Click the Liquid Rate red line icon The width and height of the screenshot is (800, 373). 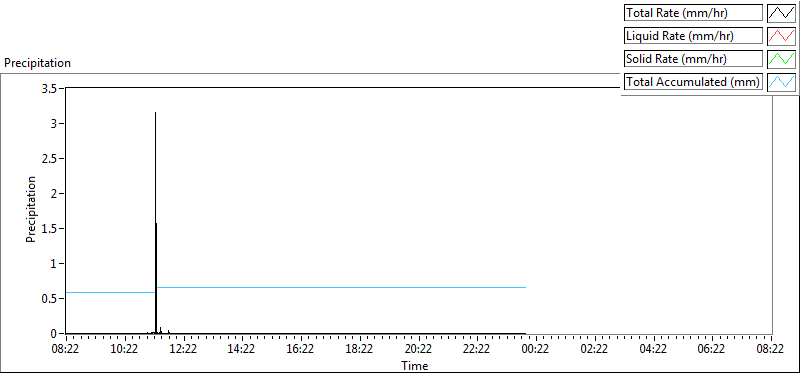[x=781, y=36]
